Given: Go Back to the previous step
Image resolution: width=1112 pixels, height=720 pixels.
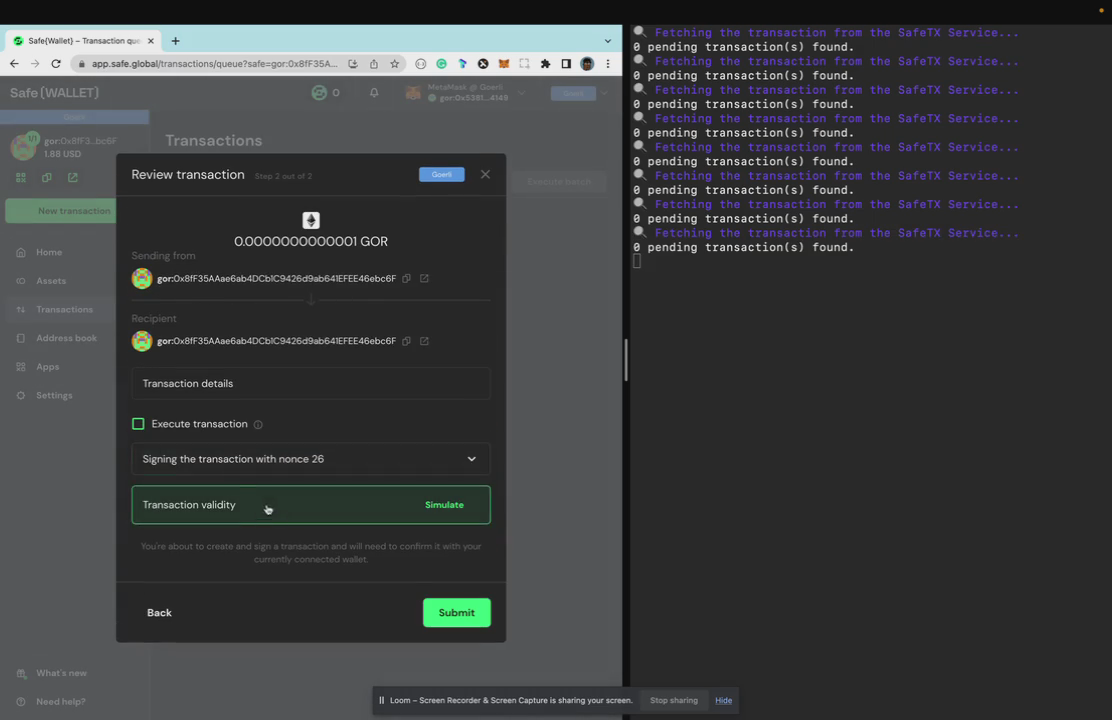Looking at the screenshot, I should click(160, 613).
